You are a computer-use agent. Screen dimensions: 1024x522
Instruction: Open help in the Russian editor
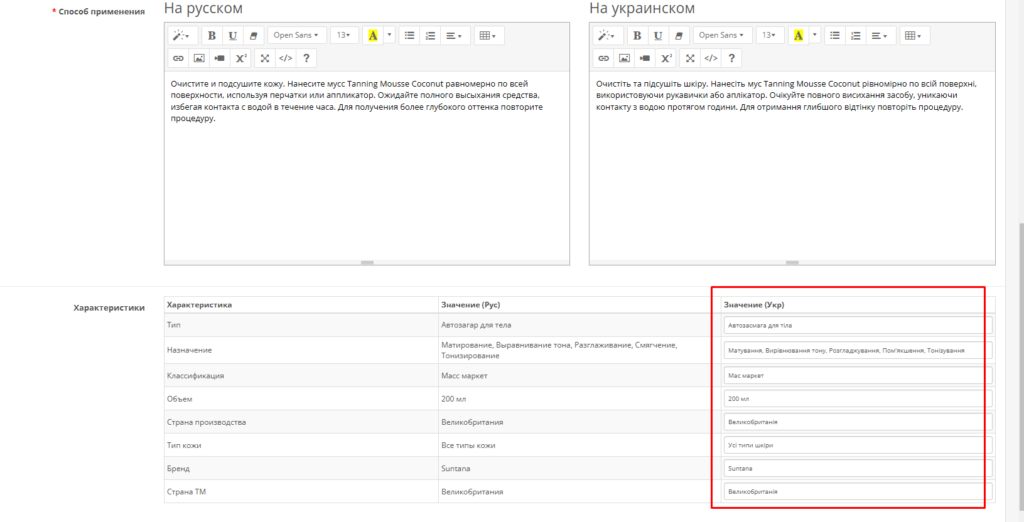coord(306,58)
